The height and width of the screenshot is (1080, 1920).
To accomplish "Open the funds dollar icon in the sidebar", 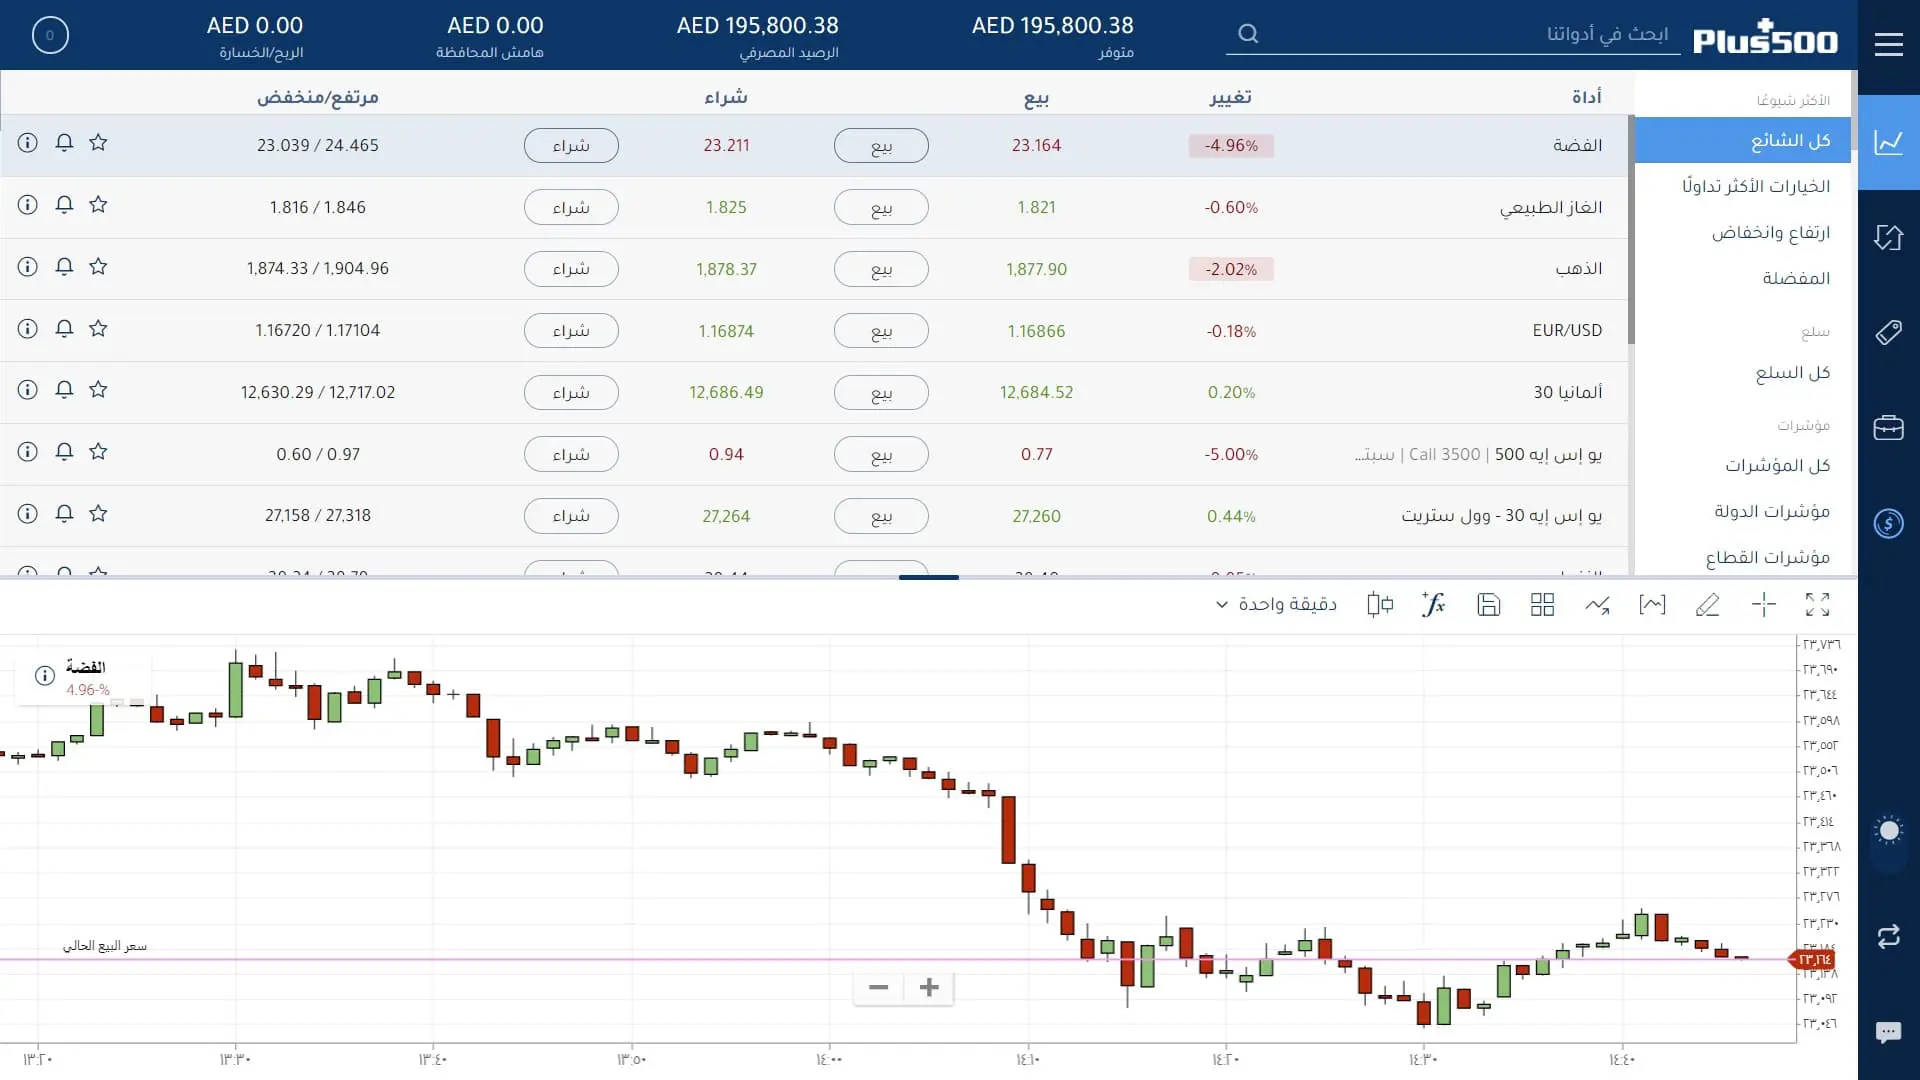I will (x=1889, y=524).
